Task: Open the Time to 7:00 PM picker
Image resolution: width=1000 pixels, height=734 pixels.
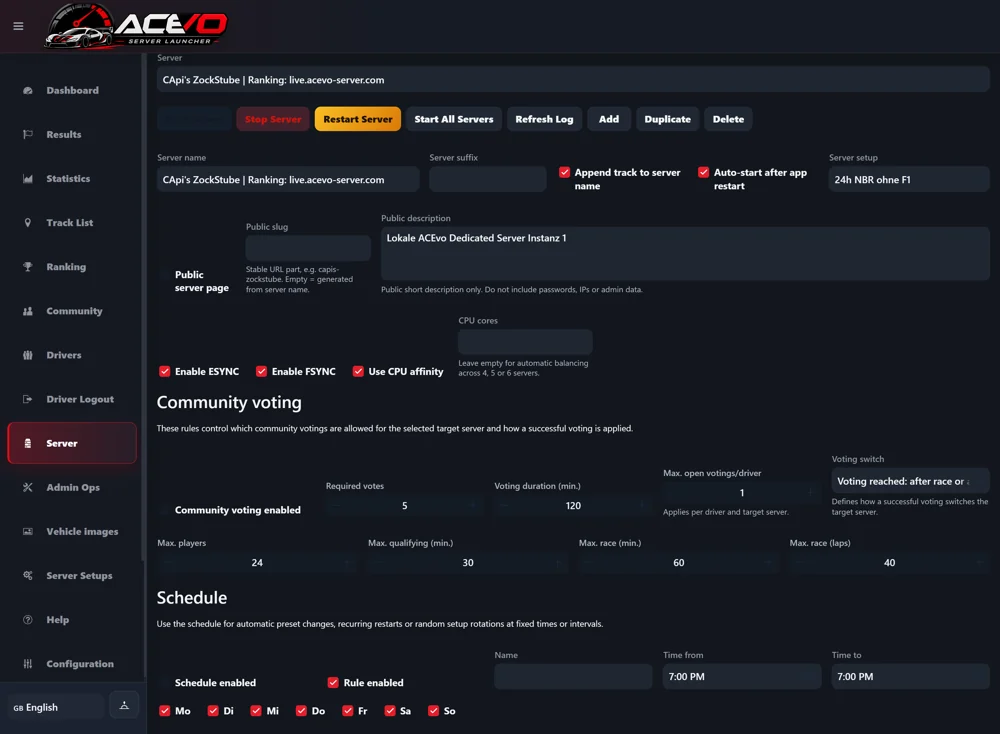Action: 910,677
